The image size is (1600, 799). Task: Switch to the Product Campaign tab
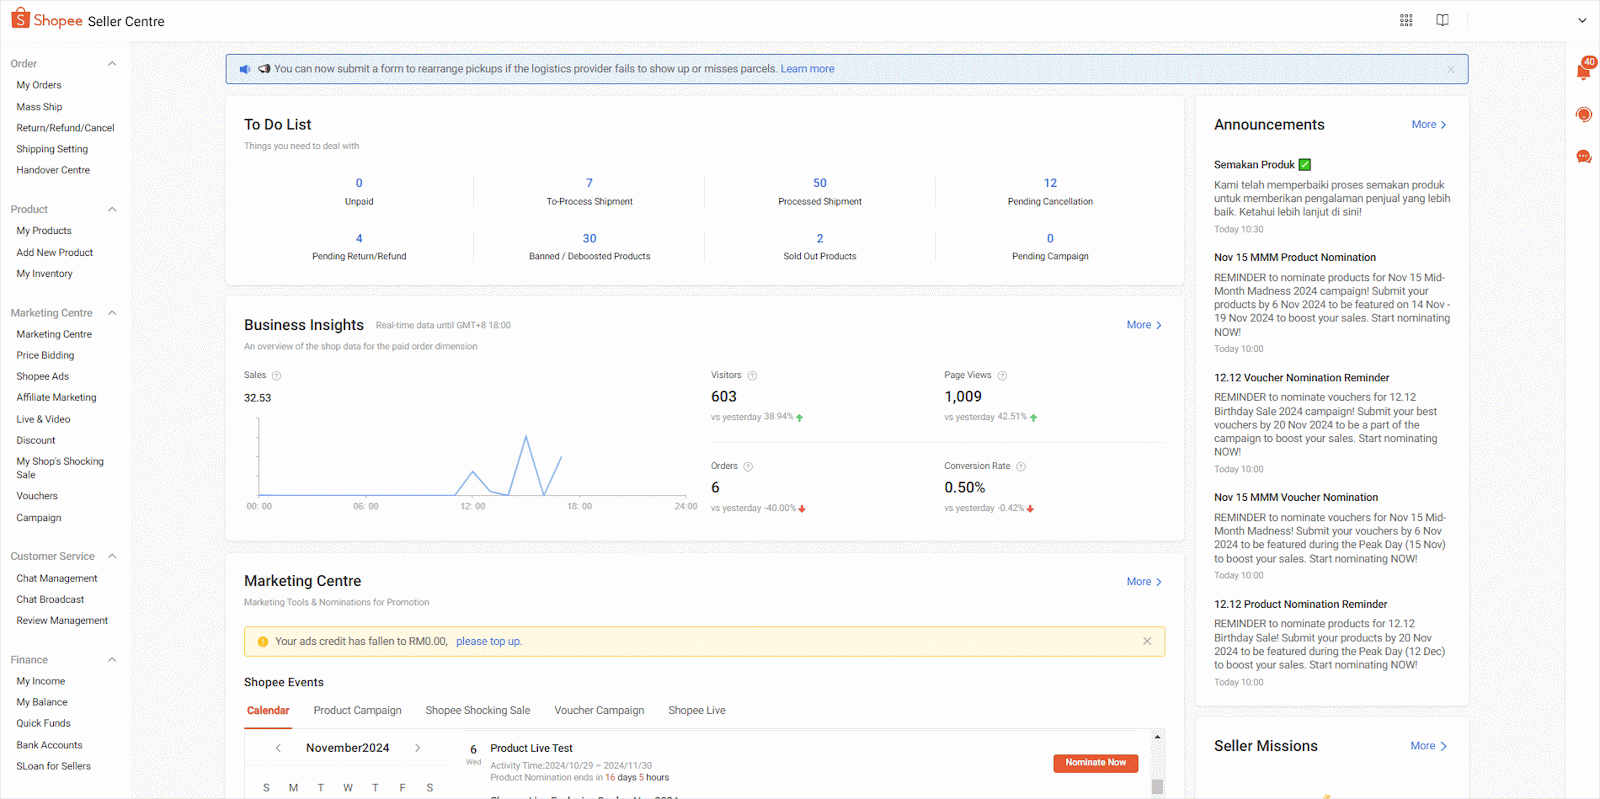pyautogui.click(x=357, y=711)
